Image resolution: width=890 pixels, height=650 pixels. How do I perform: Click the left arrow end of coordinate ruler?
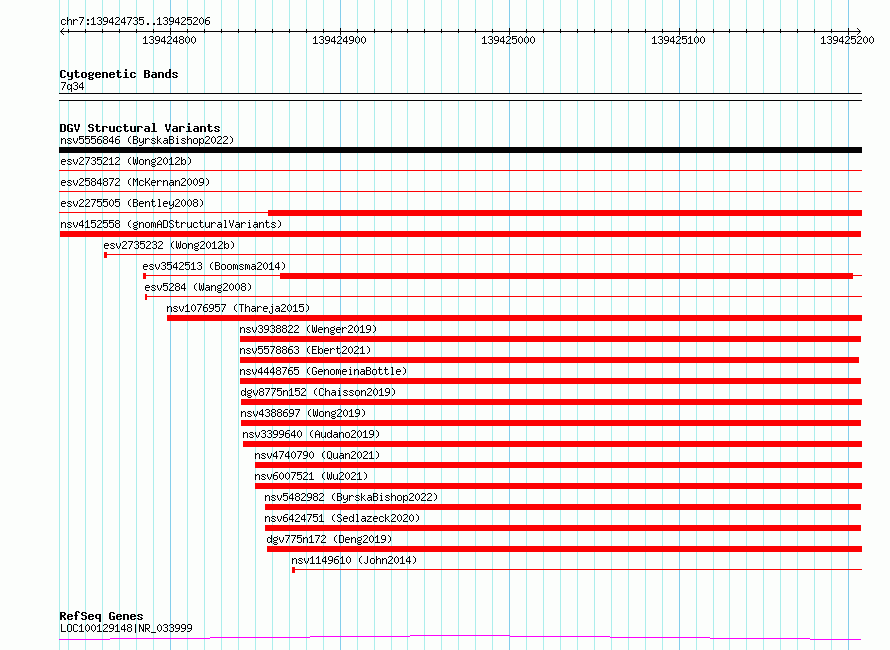click(63, 31)
